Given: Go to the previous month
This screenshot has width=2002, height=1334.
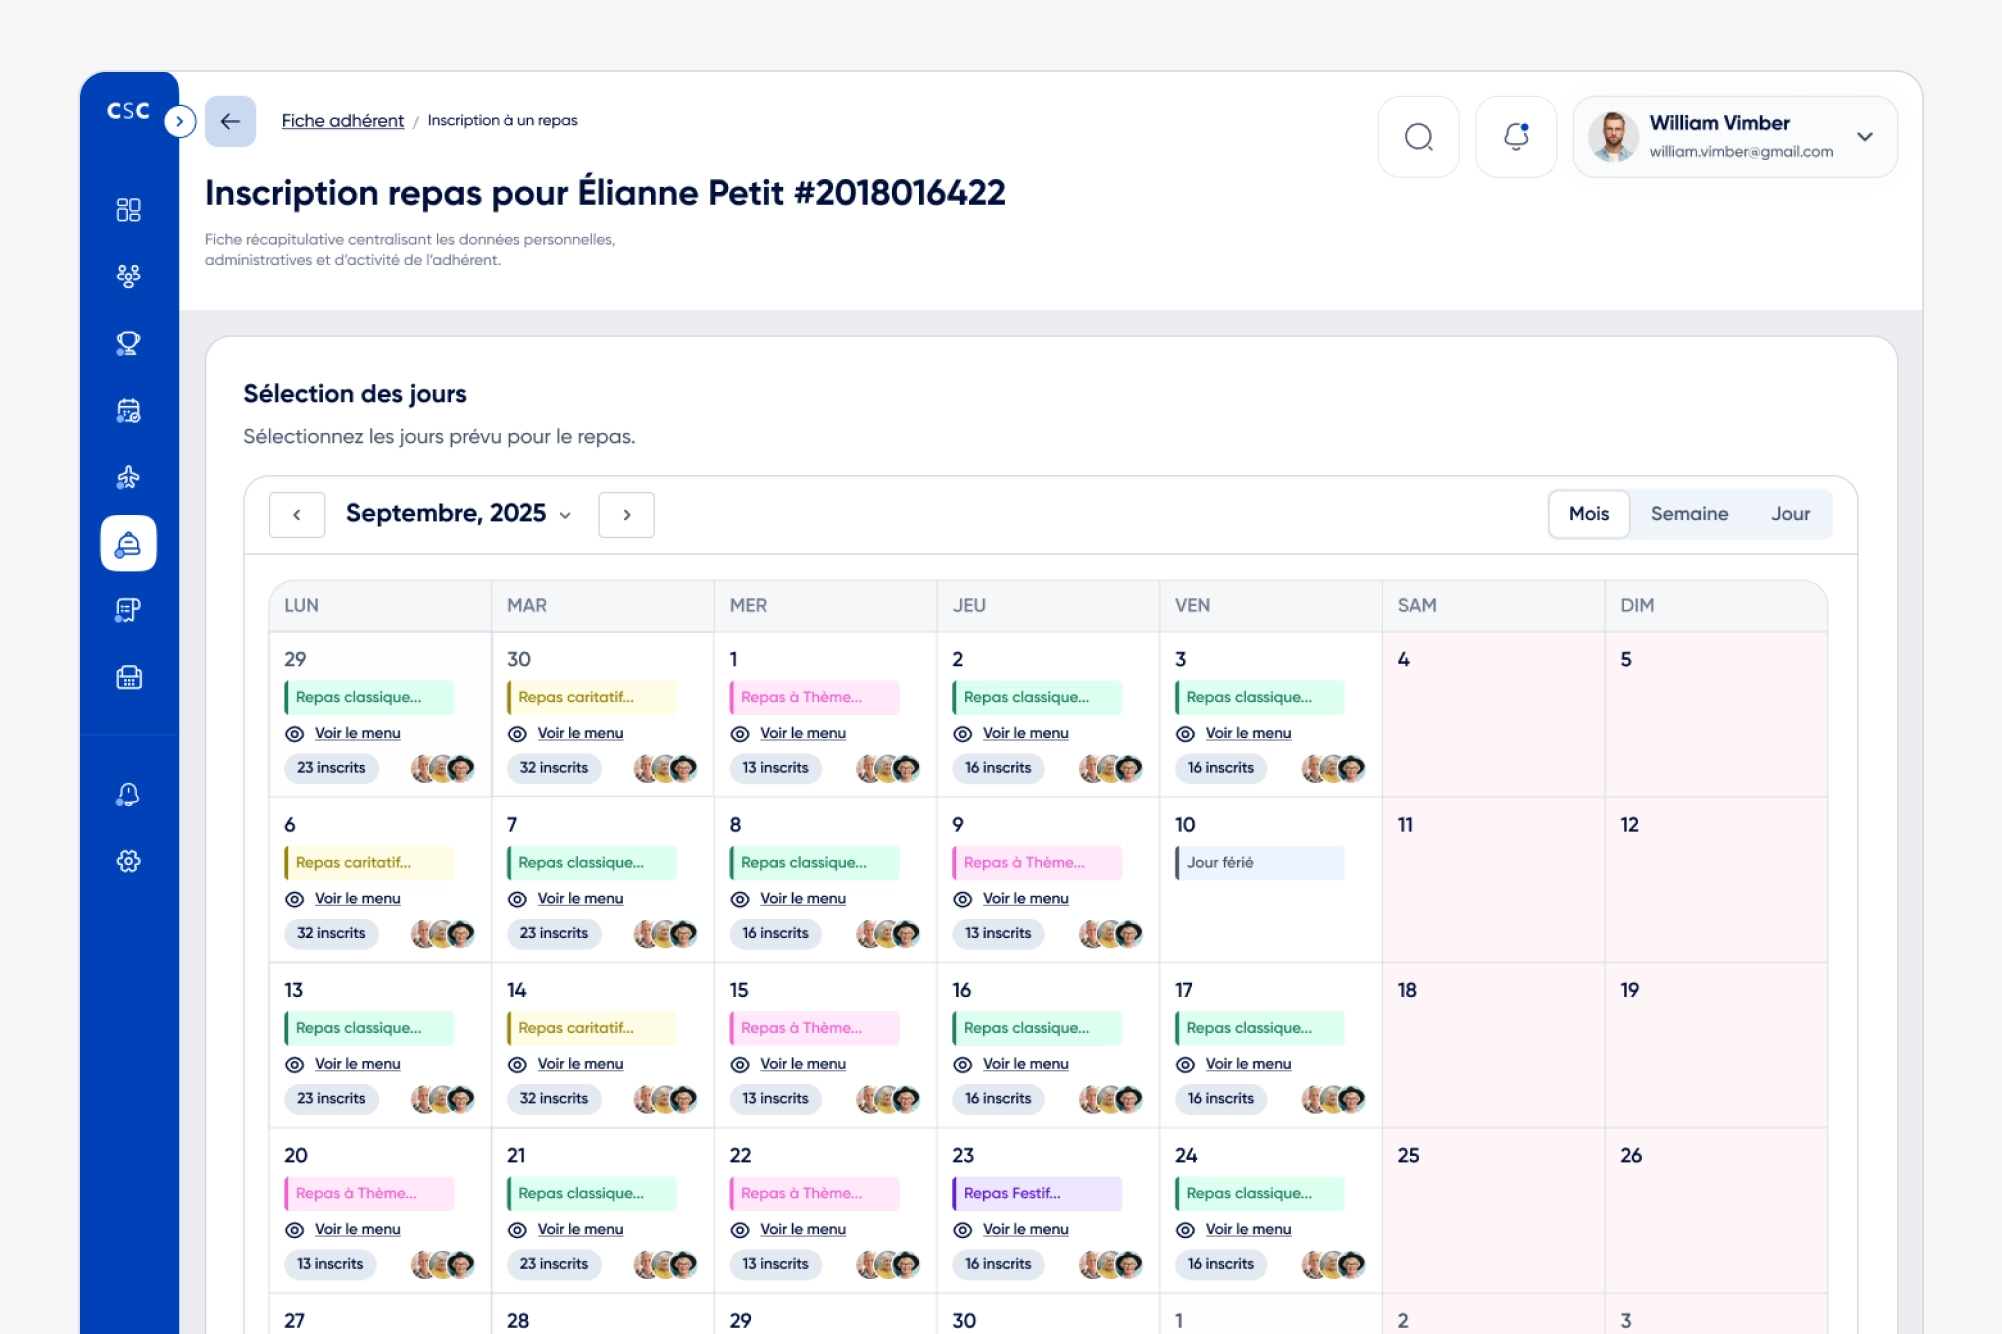Looking at the screenshot, I should click(x=297, y=515).
